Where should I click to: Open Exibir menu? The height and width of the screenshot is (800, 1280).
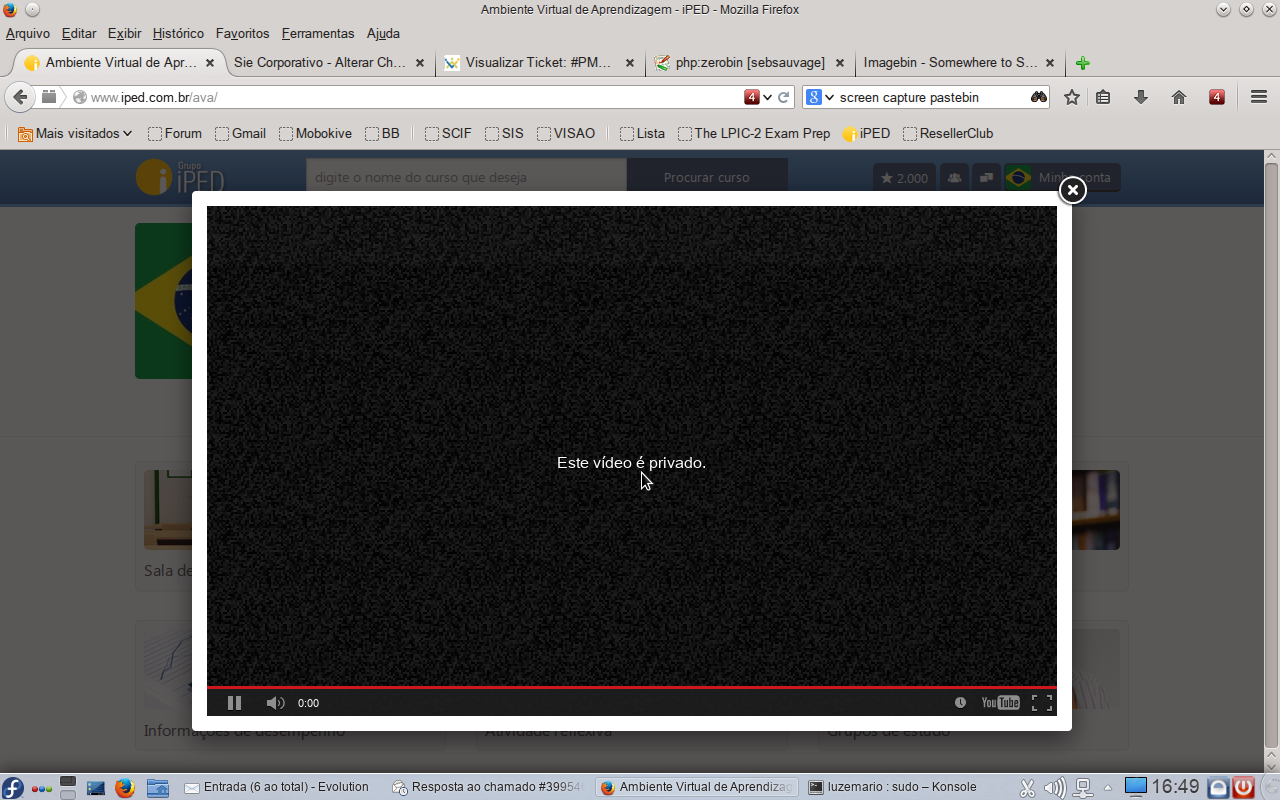124,33
